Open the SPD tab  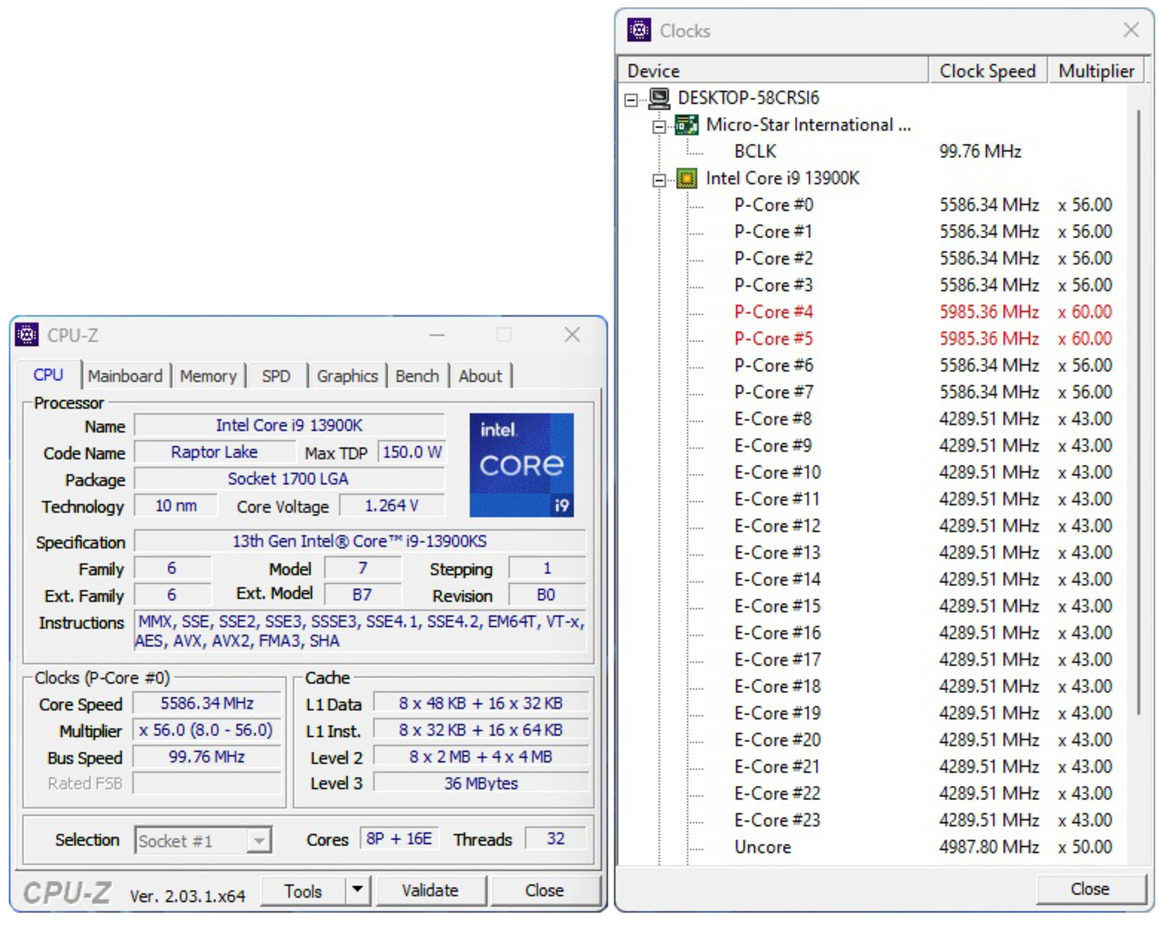point(276,375)
